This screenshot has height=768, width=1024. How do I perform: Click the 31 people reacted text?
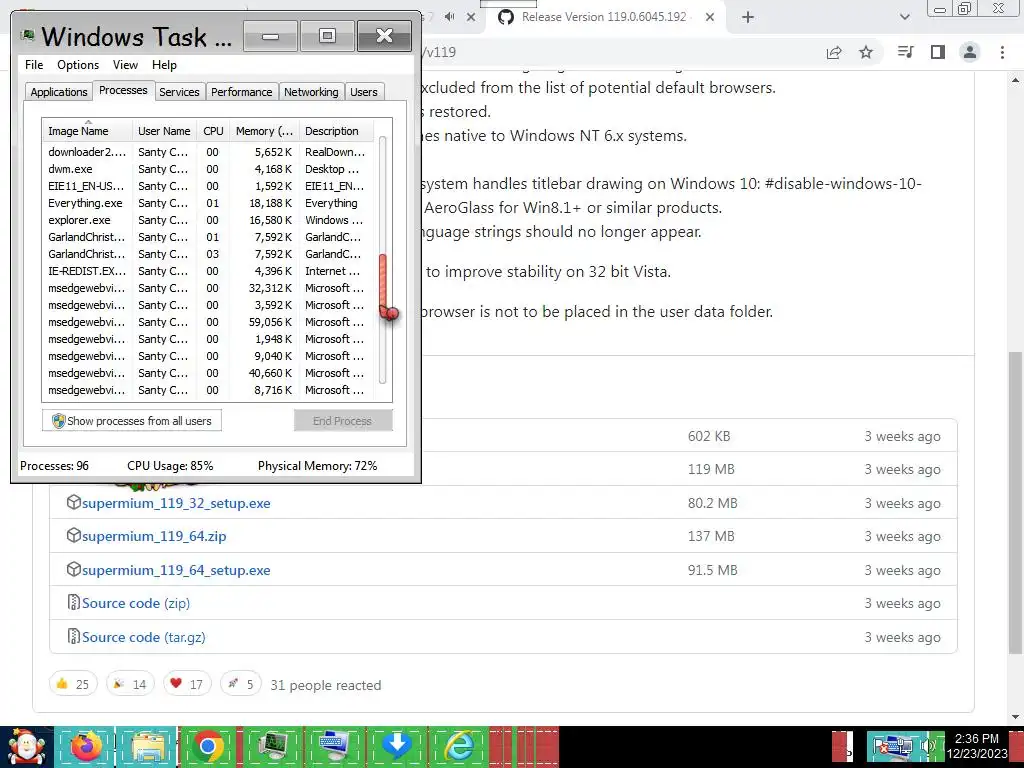click(x=326, y=685)
